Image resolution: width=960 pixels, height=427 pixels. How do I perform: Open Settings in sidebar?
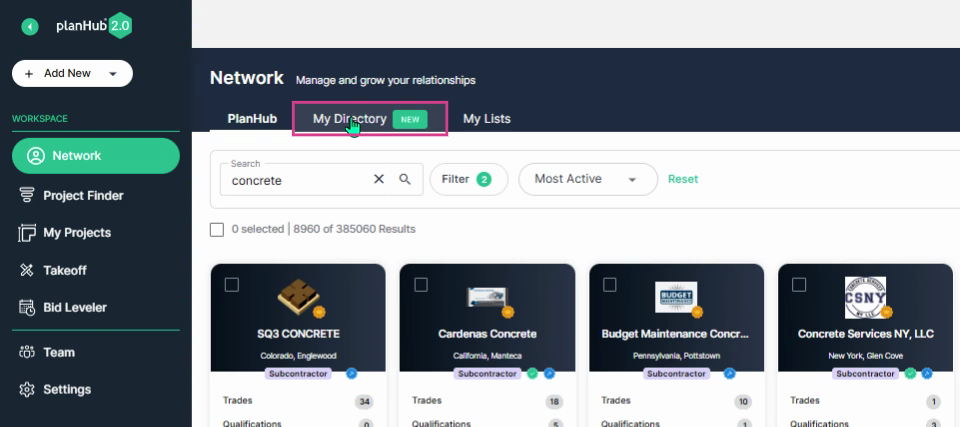[67, 390]
